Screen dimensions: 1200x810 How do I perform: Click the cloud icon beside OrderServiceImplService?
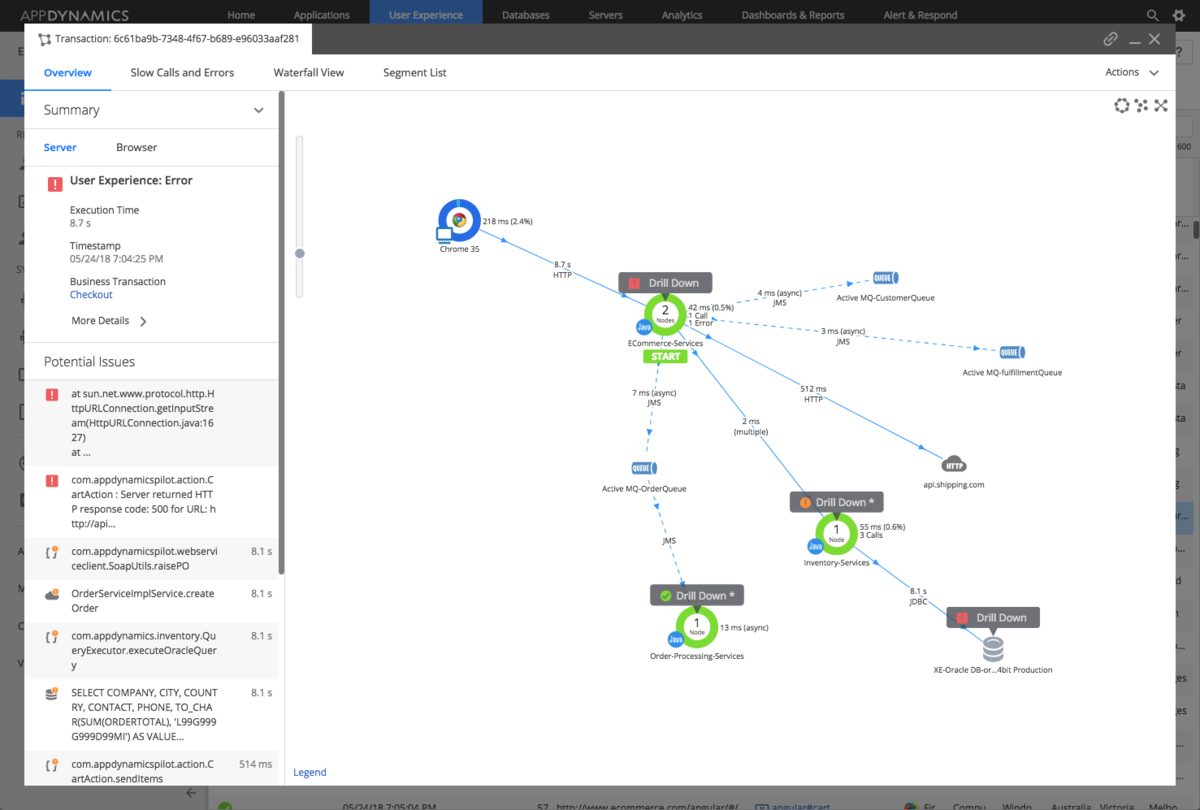51,594
